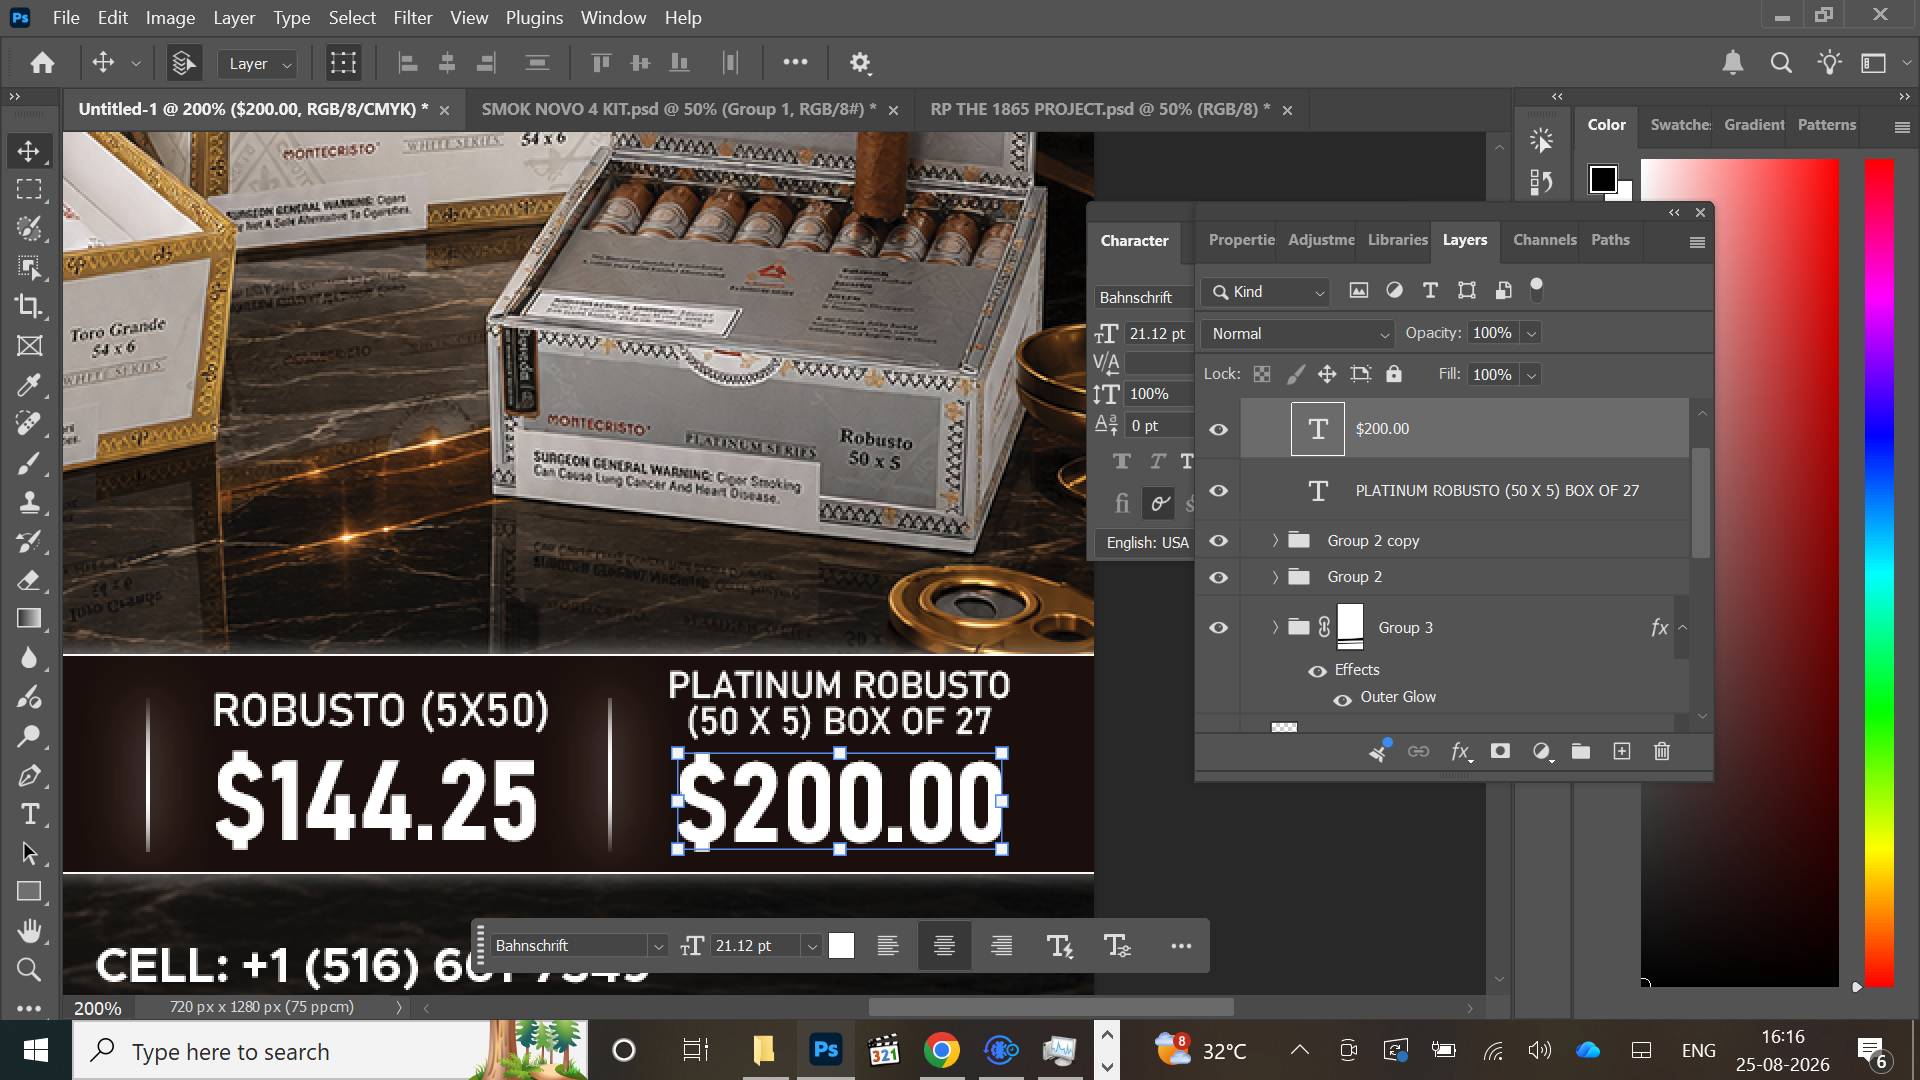The height and width of the screenshot is (1080, 1920).
Task: Select the Horizontal Type tool
Action: point(29,814)
